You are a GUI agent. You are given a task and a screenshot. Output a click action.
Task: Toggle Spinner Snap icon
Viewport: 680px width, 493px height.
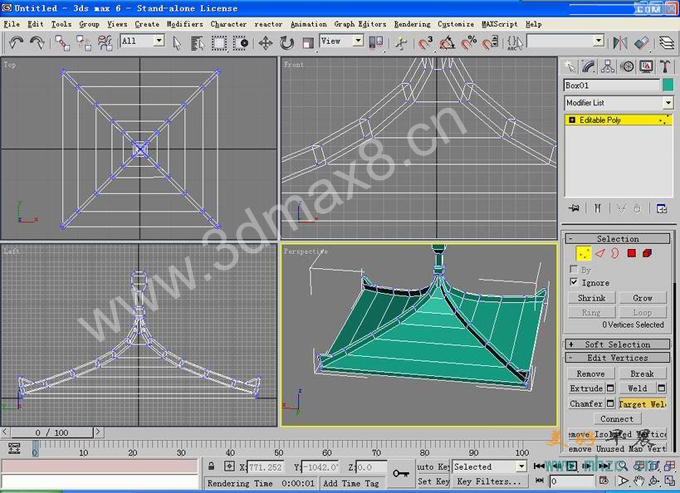click(x=490, y=43)
